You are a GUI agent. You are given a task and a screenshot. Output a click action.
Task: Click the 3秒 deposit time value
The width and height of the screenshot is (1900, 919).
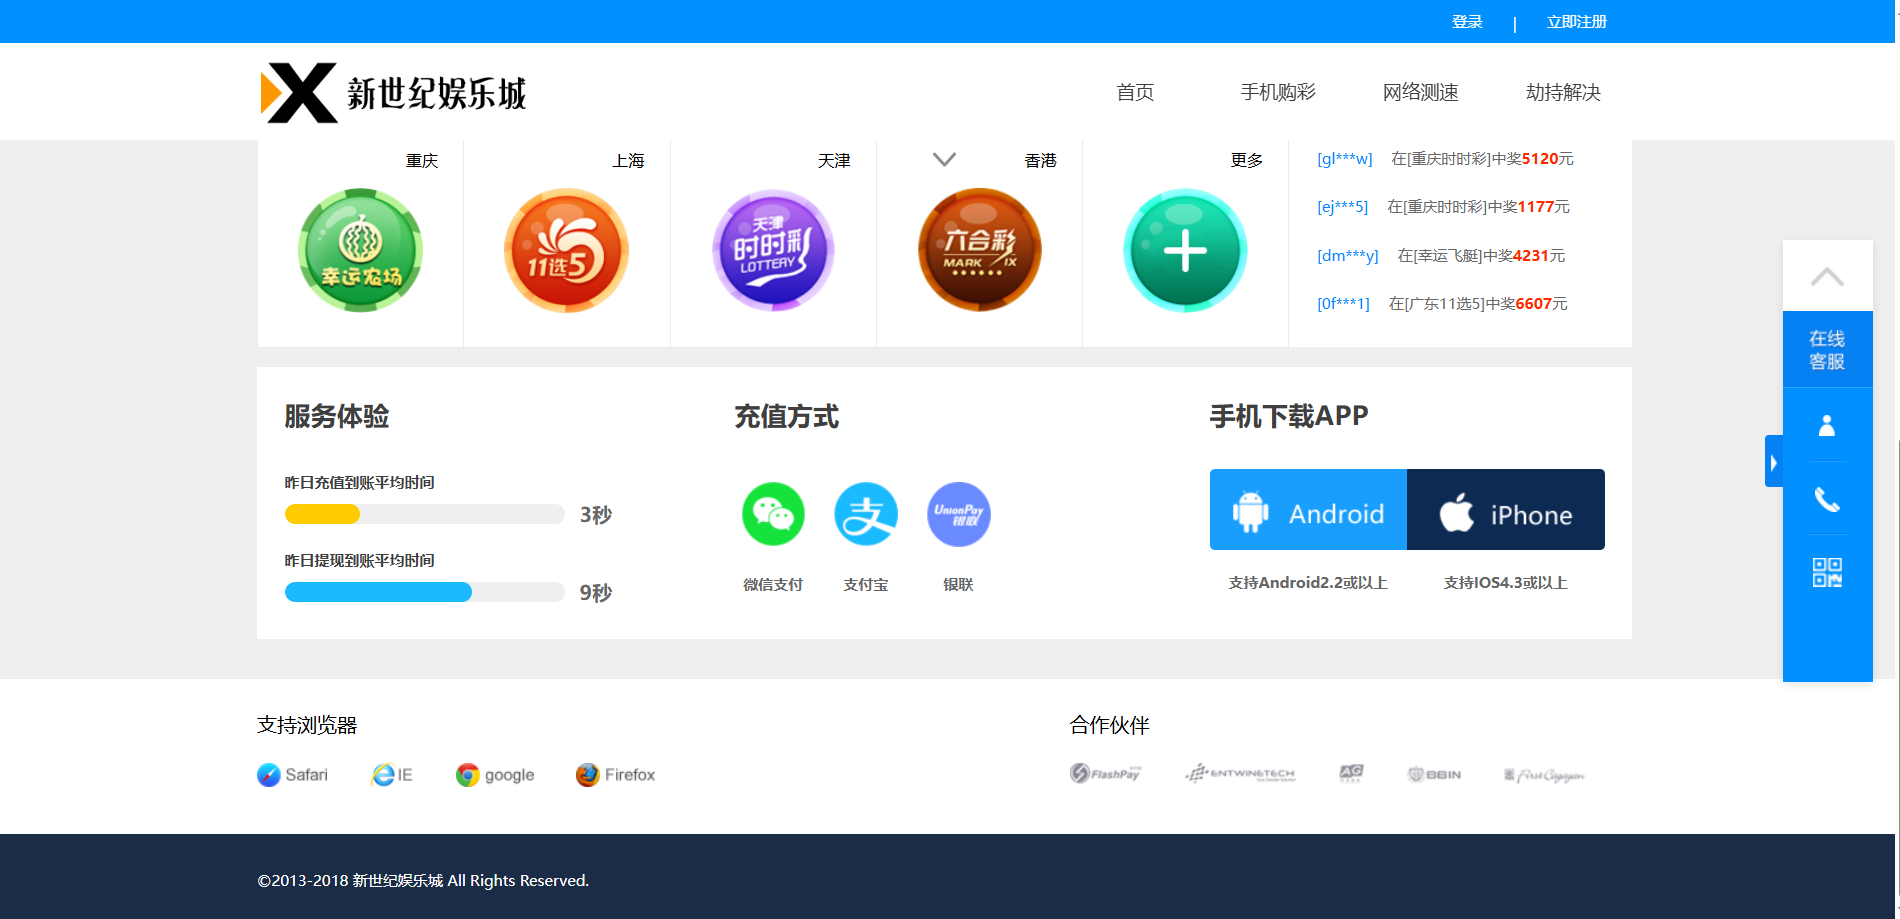click(x=596, y=514)
